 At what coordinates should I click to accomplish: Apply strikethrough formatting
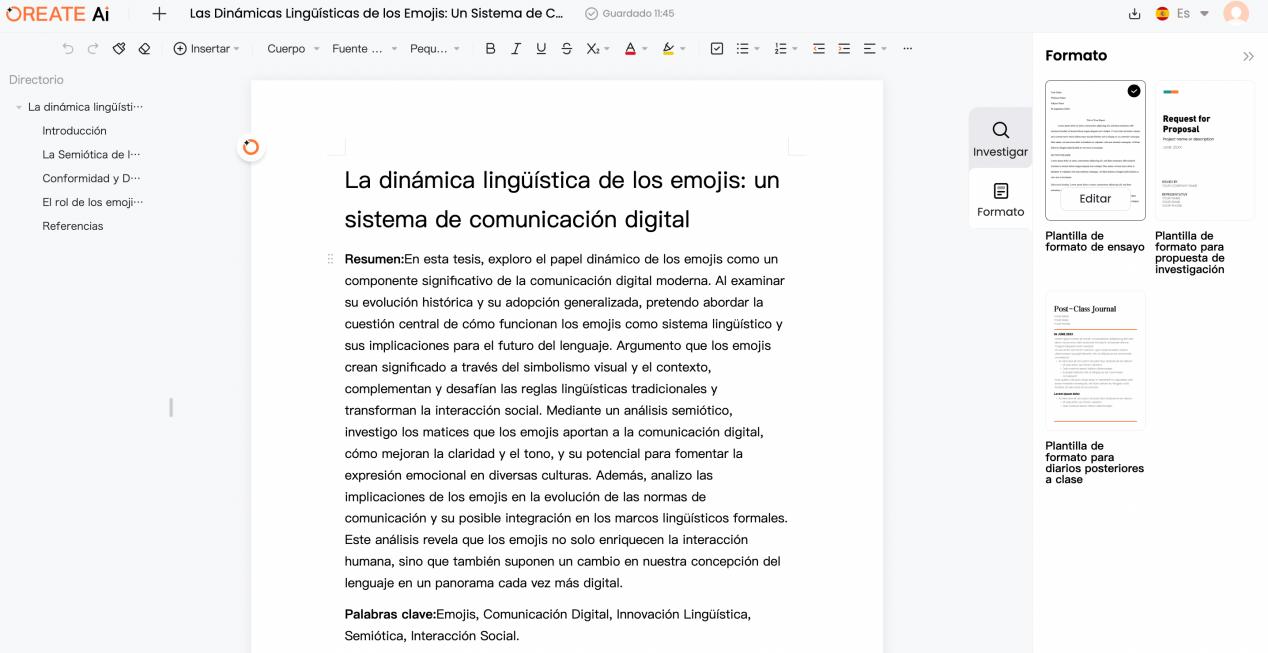pos(567,49)
